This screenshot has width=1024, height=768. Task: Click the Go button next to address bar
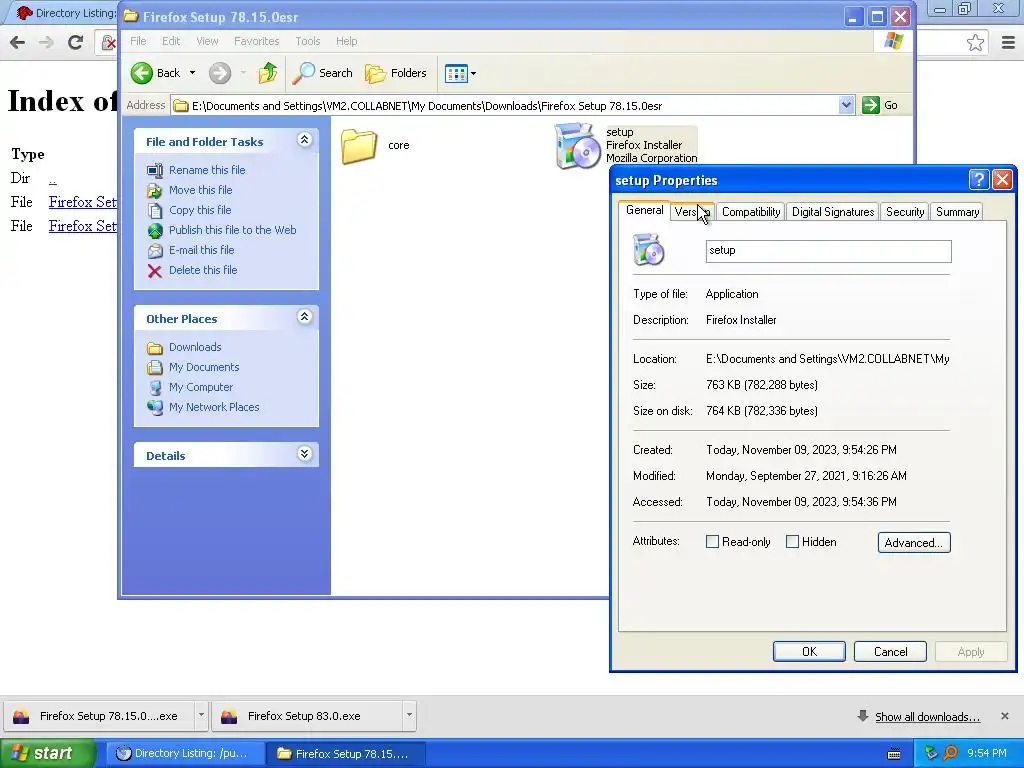[880, 105]
